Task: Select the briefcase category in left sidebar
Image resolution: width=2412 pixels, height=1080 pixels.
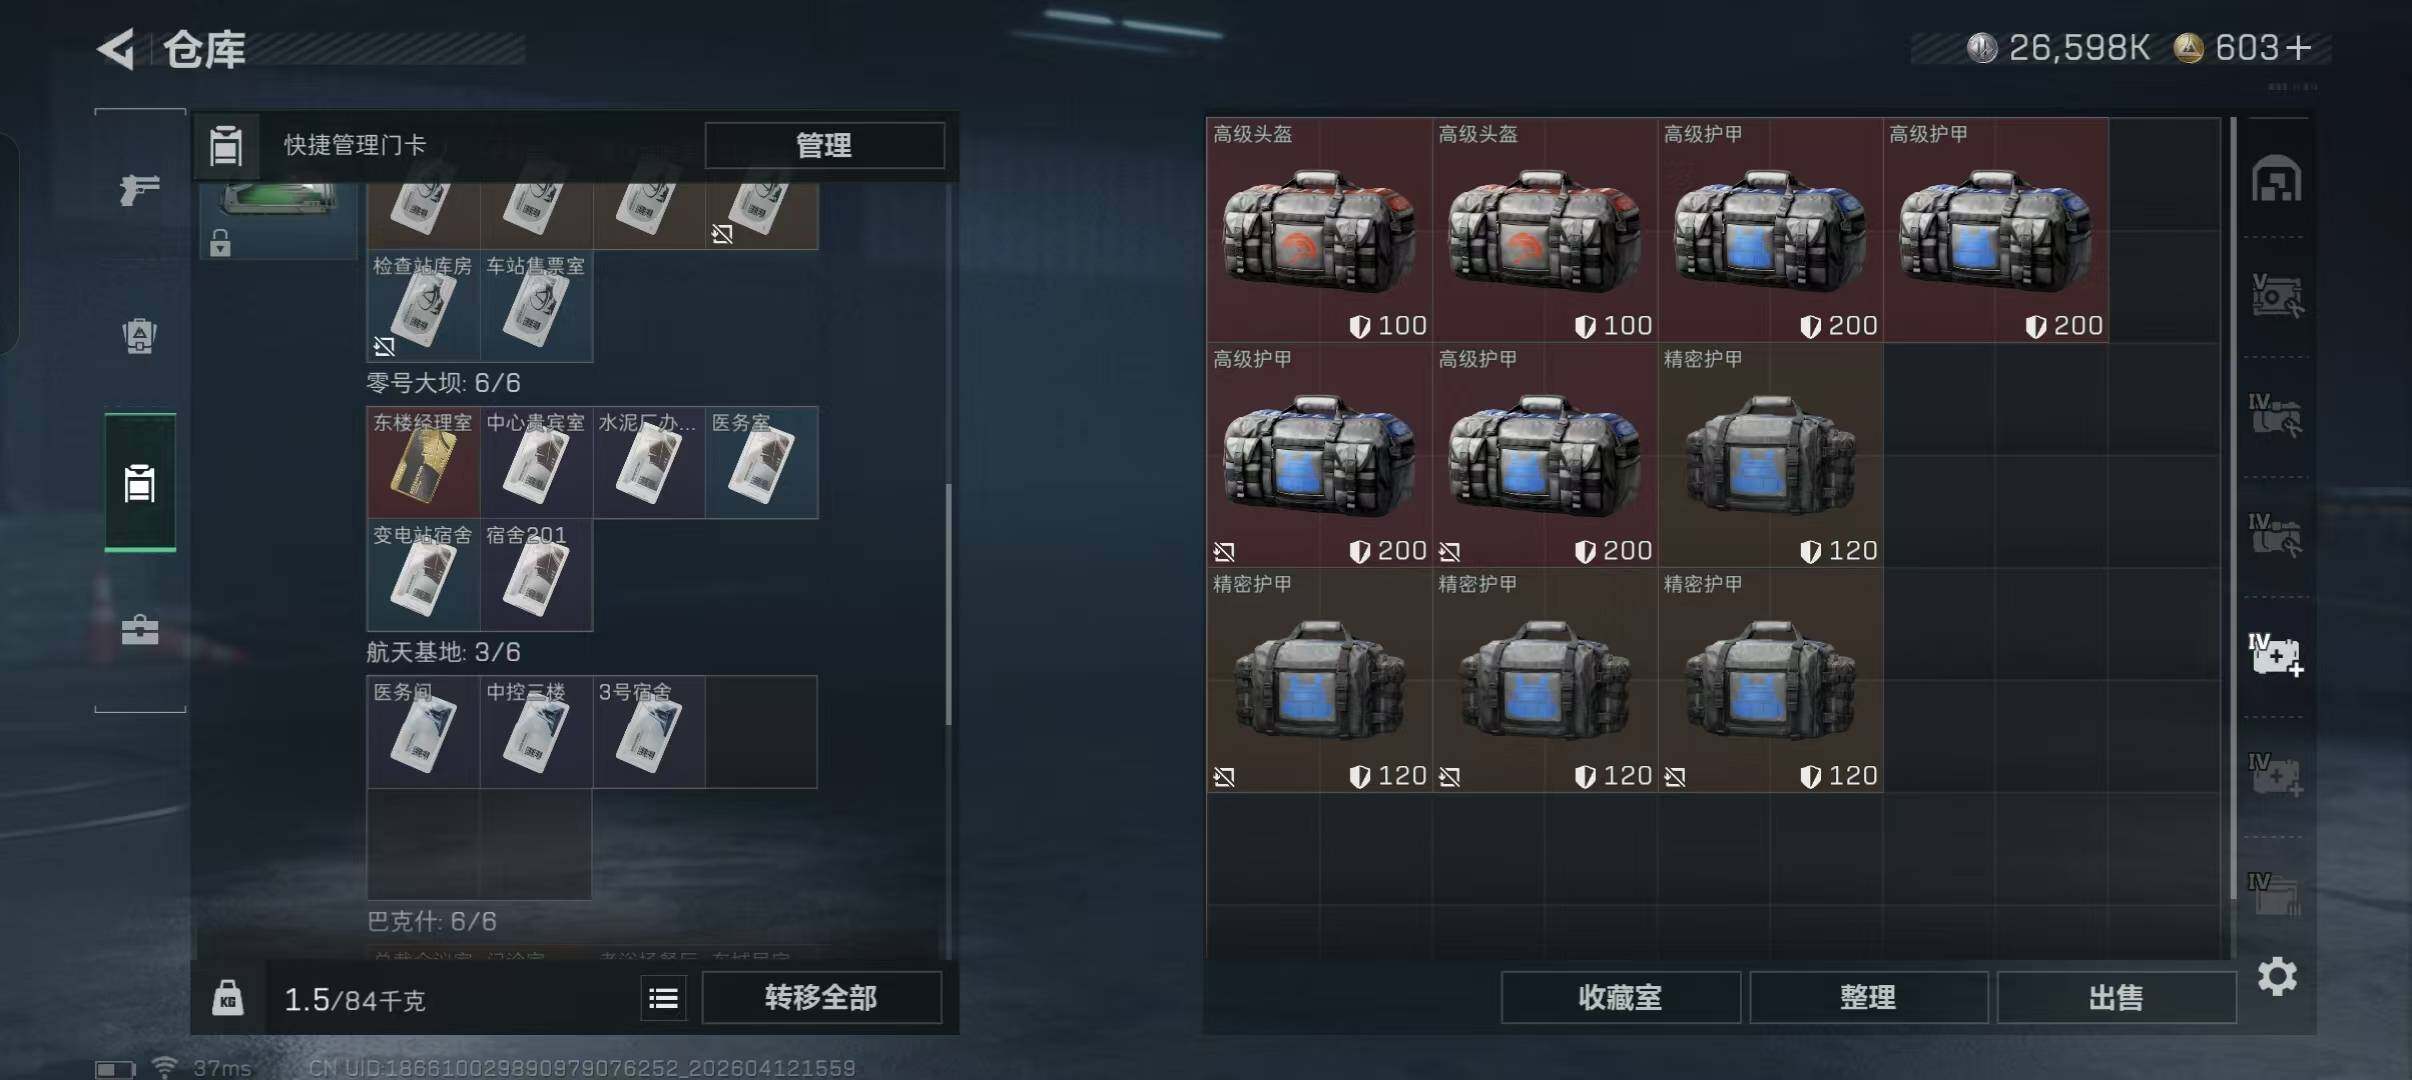Action: tap(139, 629)
